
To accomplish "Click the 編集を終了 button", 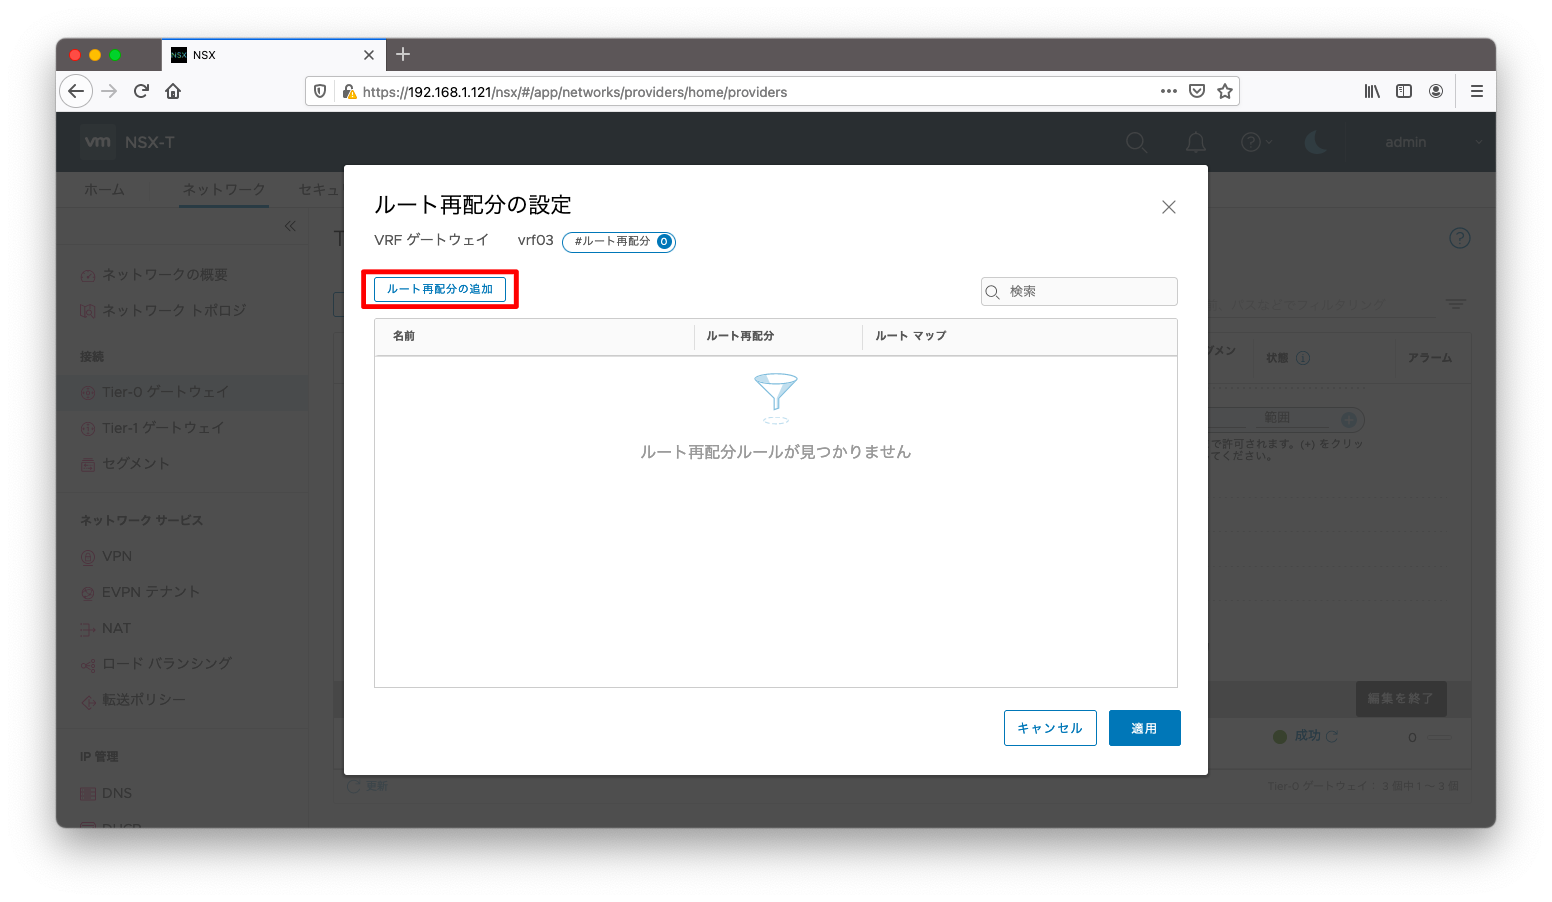I will 1400,699.
